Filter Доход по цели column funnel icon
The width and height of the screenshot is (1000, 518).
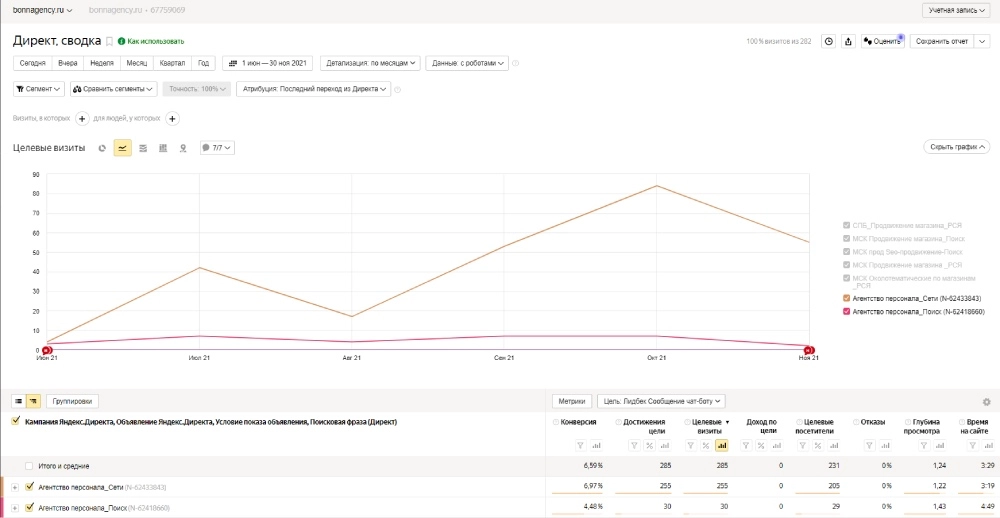[x=746, y=445]
